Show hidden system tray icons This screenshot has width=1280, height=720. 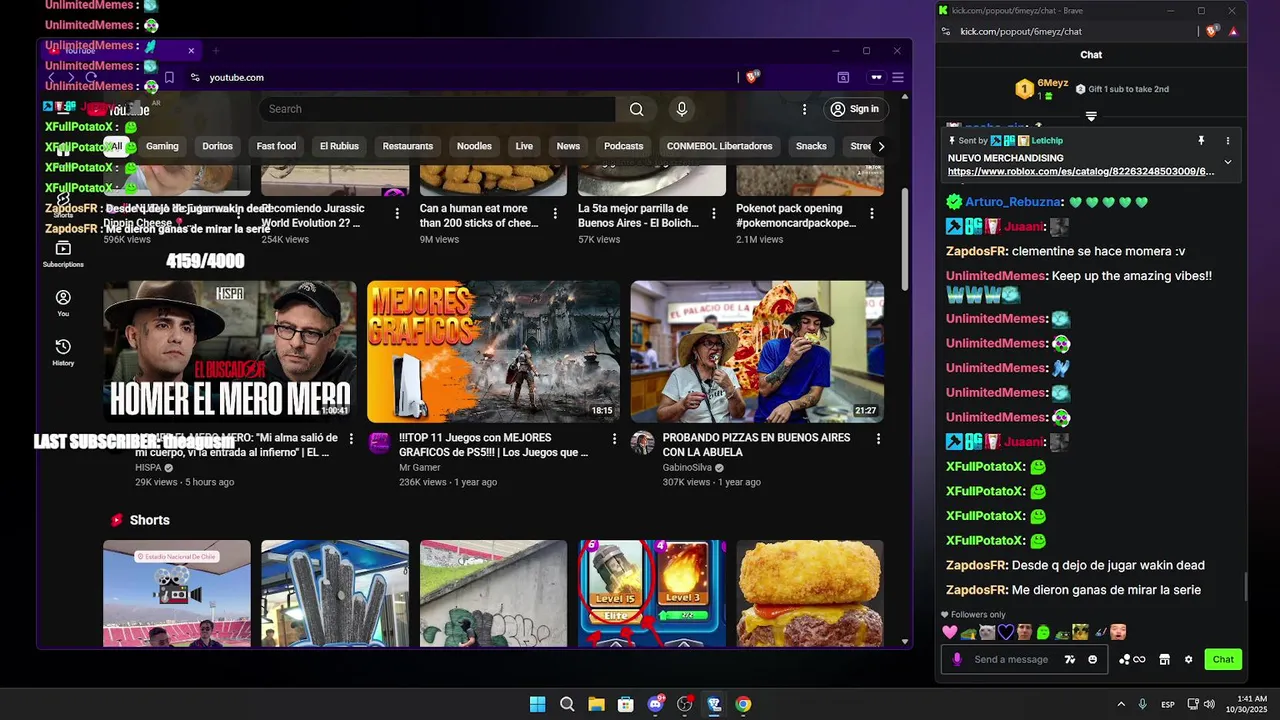tap(1121, 704)
